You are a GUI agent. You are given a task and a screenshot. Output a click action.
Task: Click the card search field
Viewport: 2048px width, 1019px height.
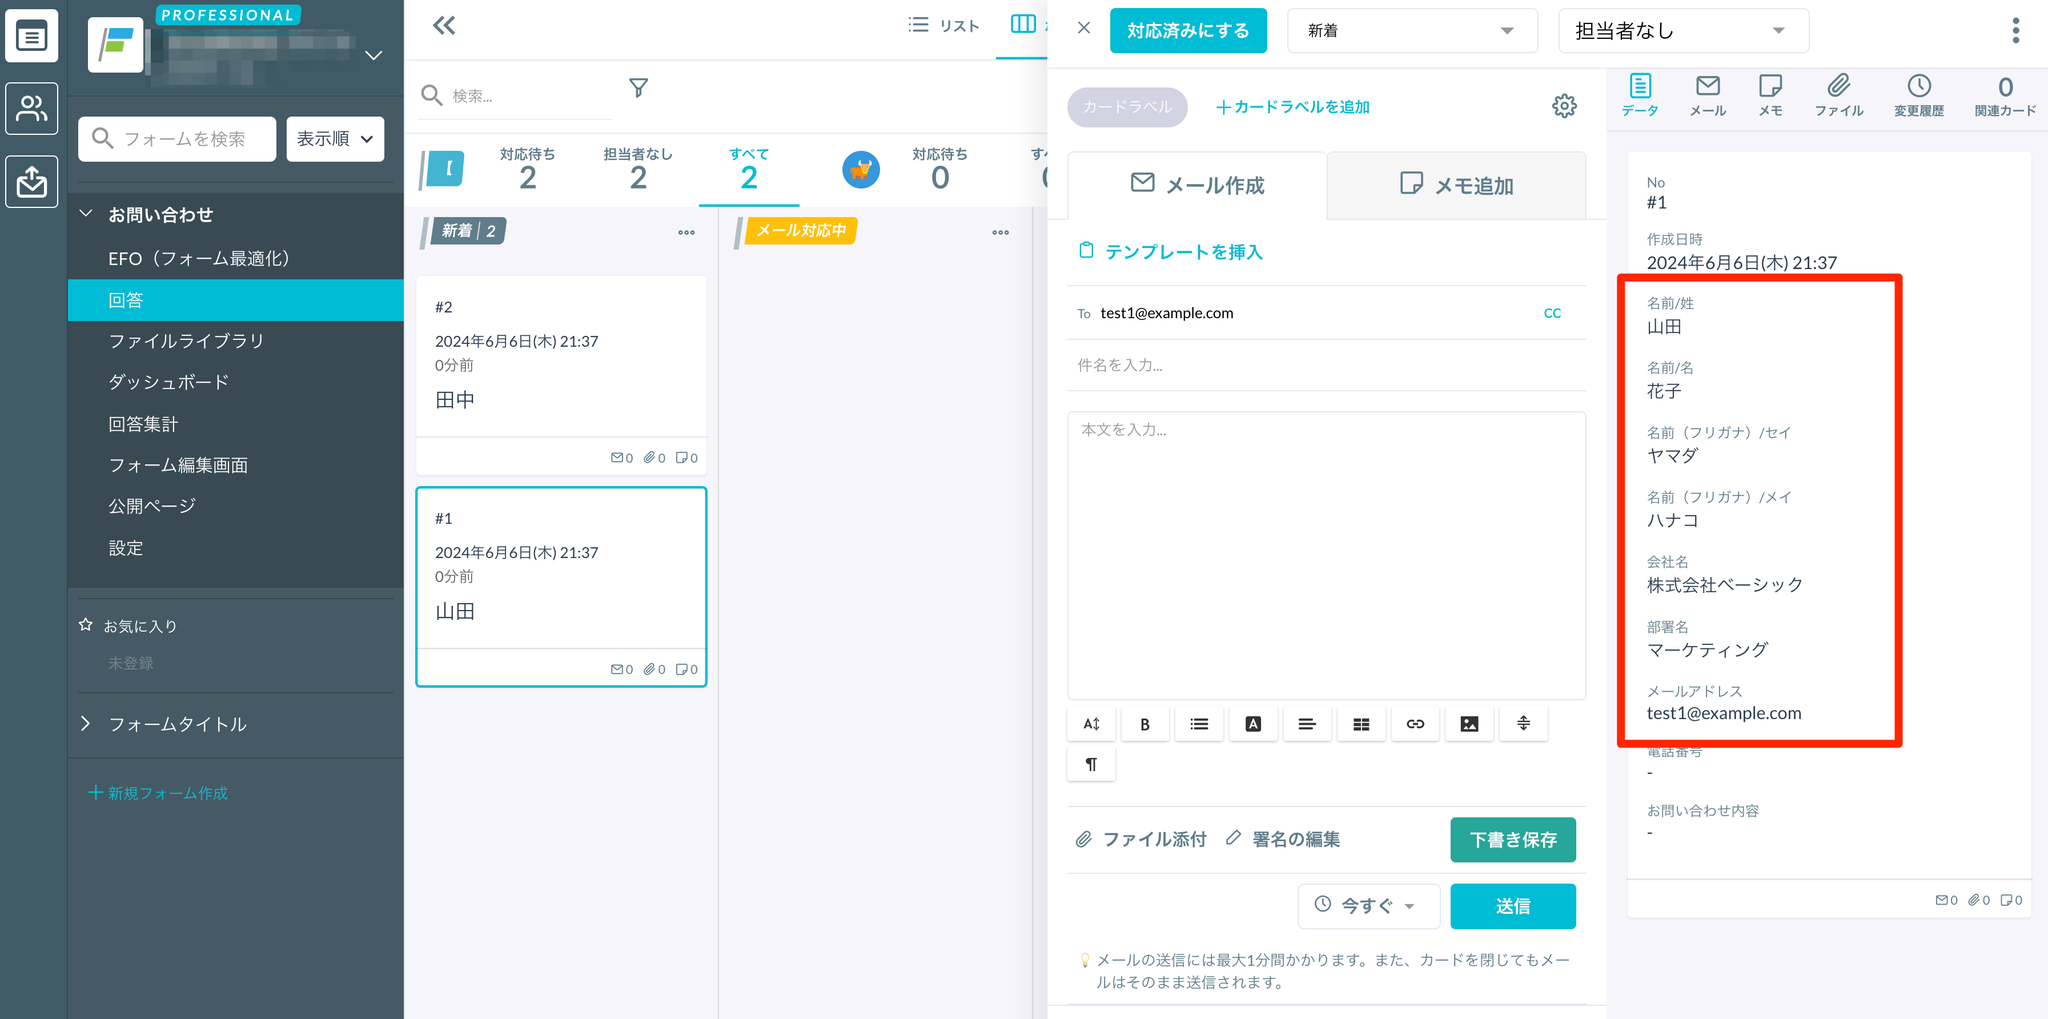[516, 95]
